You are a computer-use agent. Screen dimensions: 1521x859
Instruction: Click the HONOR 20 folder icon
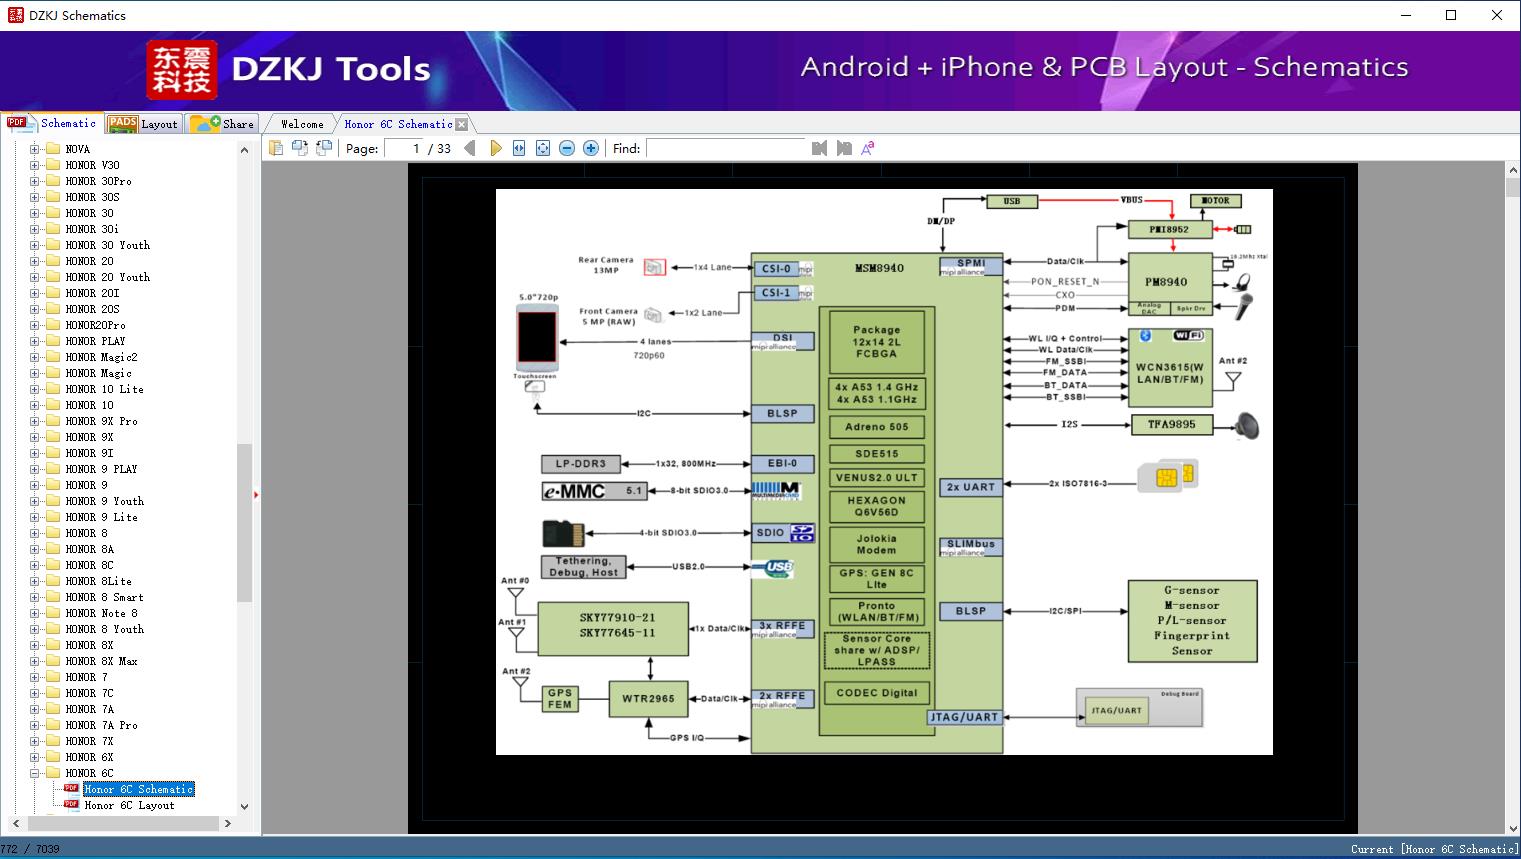53,261
